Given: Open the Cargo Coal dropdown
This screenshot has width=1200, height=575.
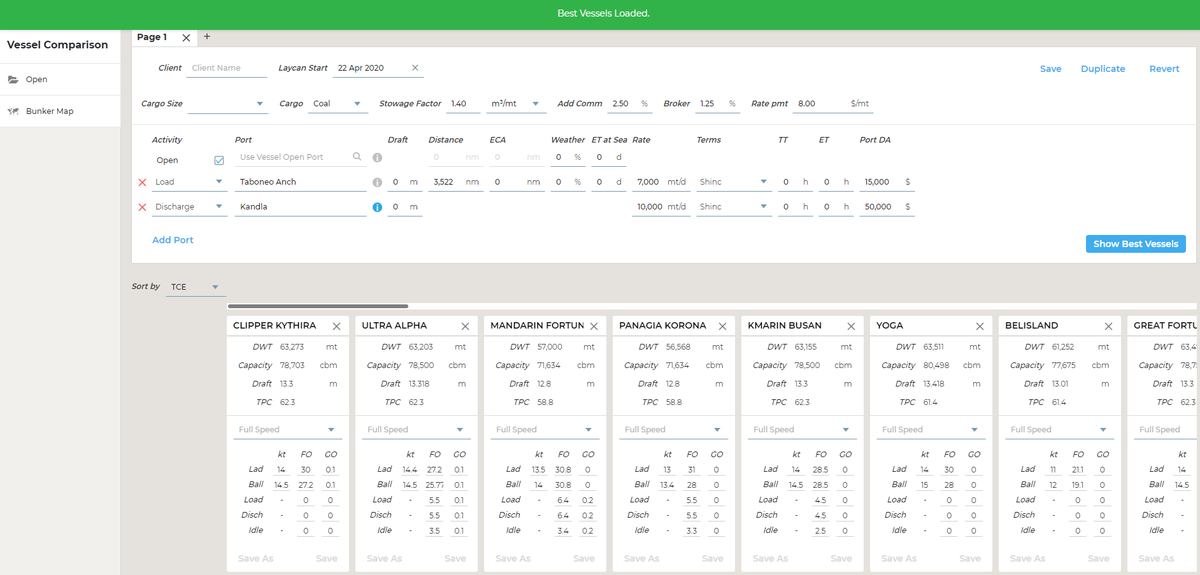Looking at the screenshot, I should pos(338,103).
